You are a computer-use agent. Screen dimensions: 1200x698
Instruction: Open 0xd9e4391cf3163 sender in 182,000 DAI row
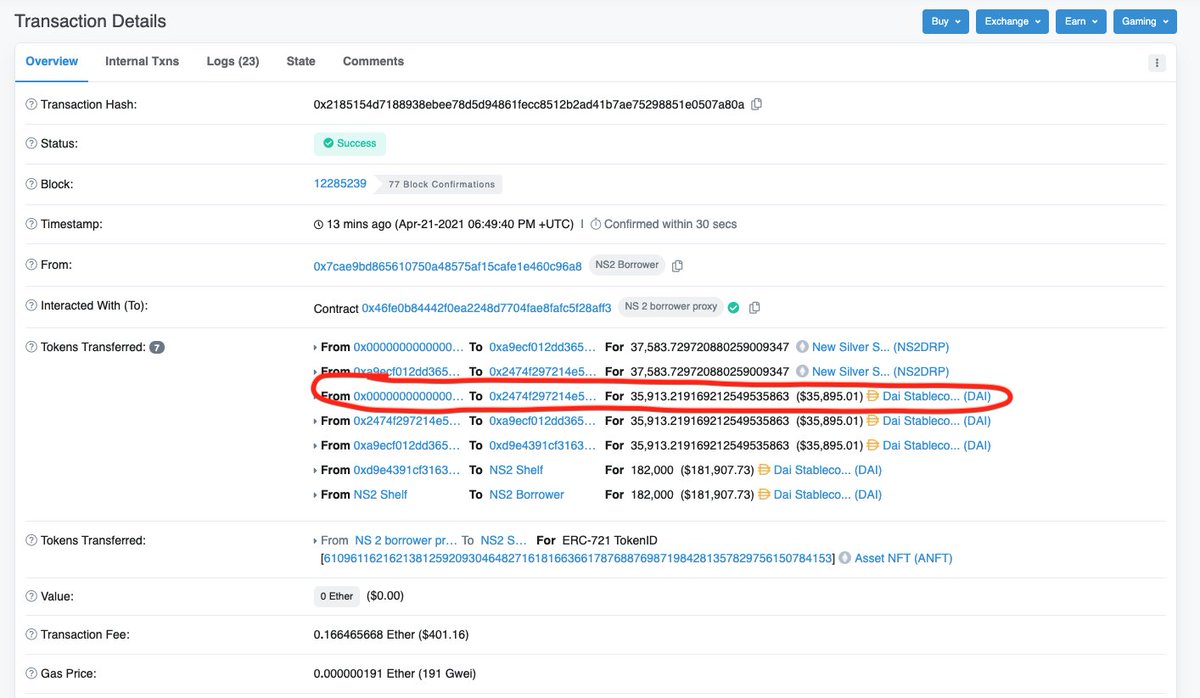click(x=407, y=470)
